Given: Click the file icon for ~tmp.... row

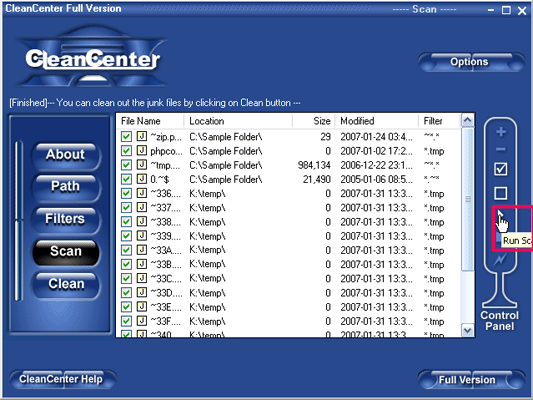Looking at the screenshot, I should [x=142, y=165].
